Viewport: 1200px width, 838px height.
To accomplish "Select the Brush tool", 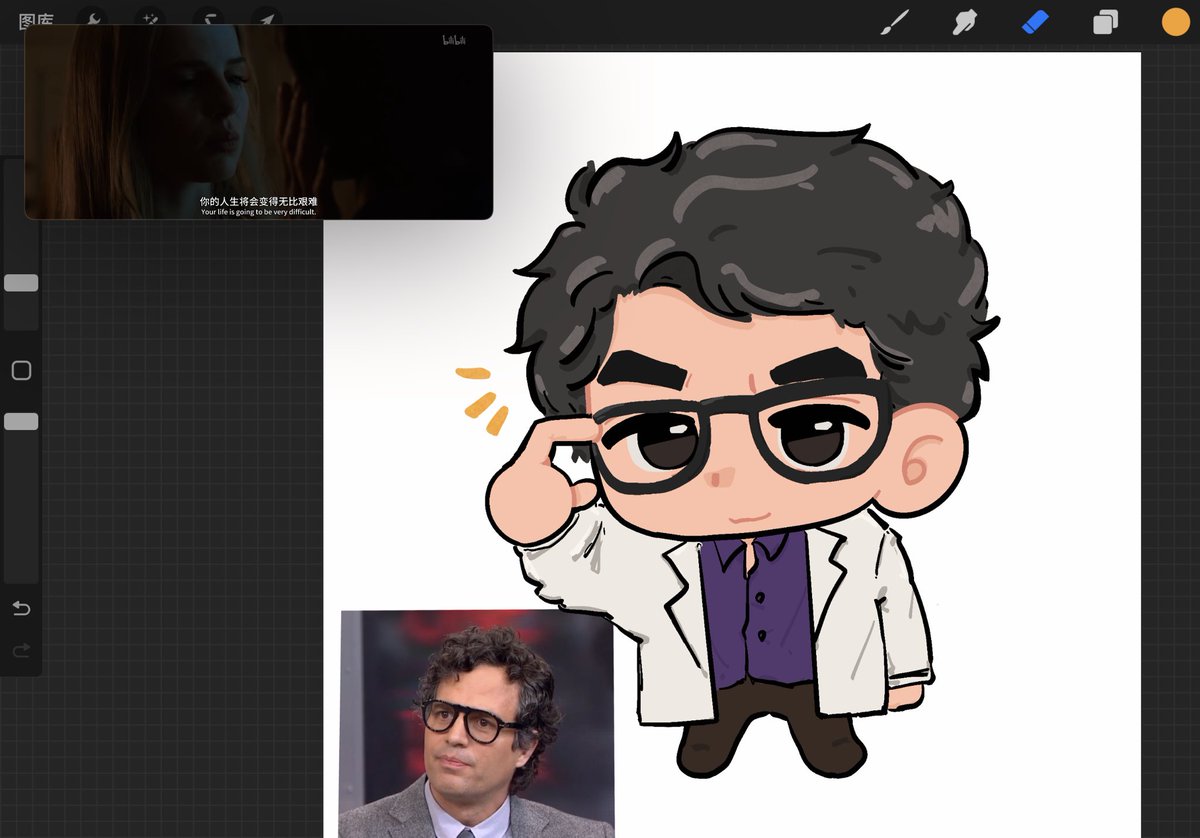I will 894,22.
